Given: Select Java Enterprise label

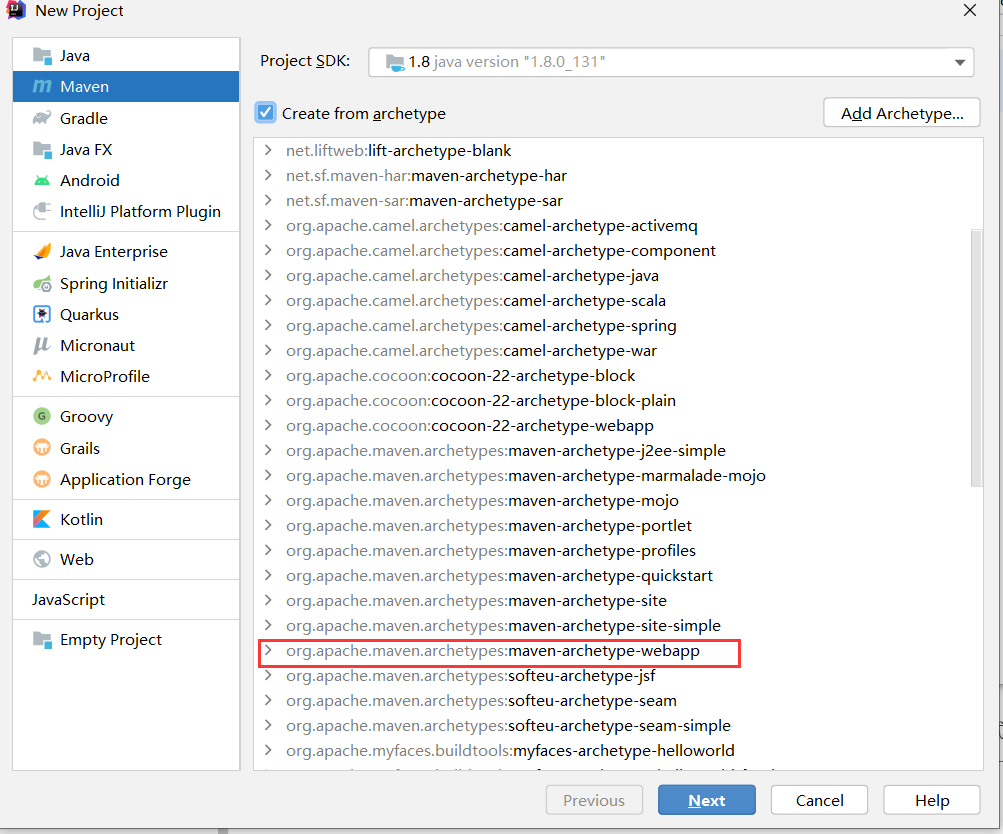Looking at the screenshot, I should 114,252.
